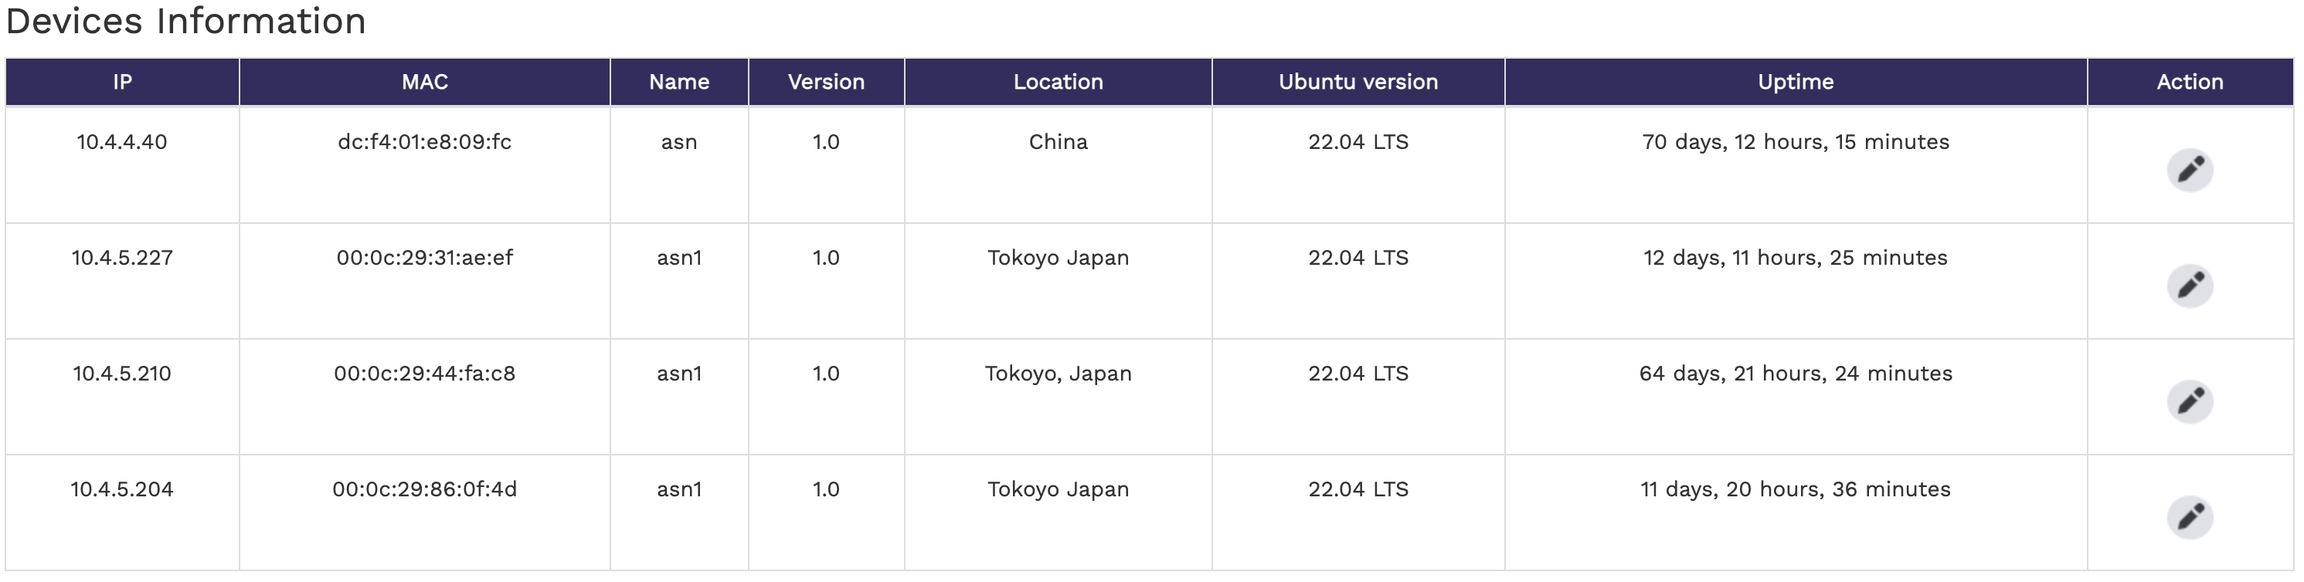The image size is (2304, 582).
Task: Click the device name asn cell
Action: point(679,142)
